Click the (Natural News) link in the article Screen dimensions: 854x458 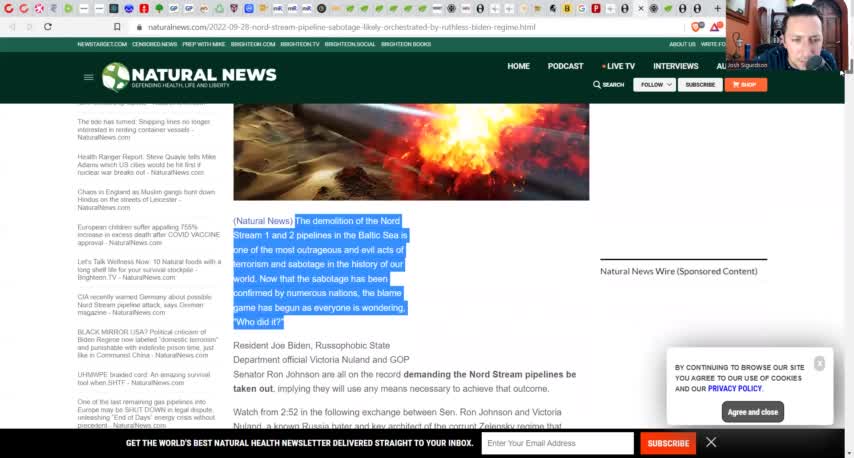[263, 221]
